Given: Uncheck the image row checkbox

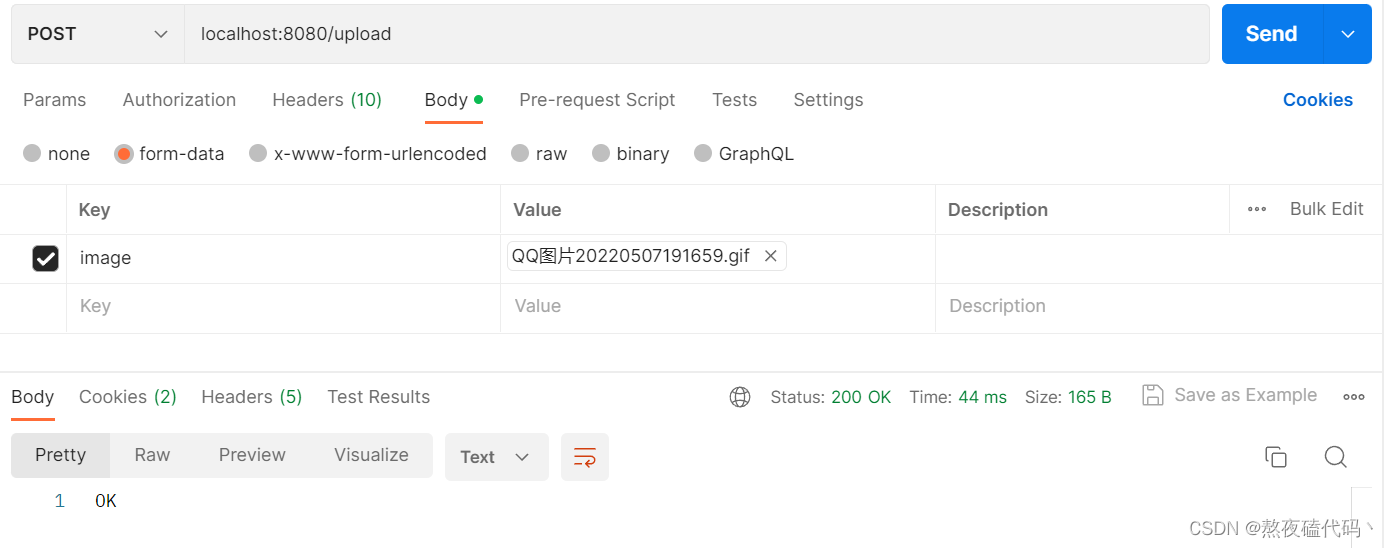Looking at the screenshot, I should pos(45,259).
